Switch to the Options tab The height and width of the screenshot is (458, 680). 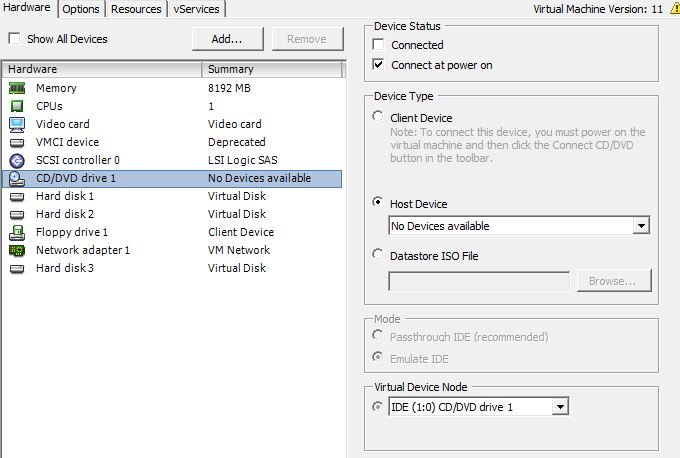point(80,9)
